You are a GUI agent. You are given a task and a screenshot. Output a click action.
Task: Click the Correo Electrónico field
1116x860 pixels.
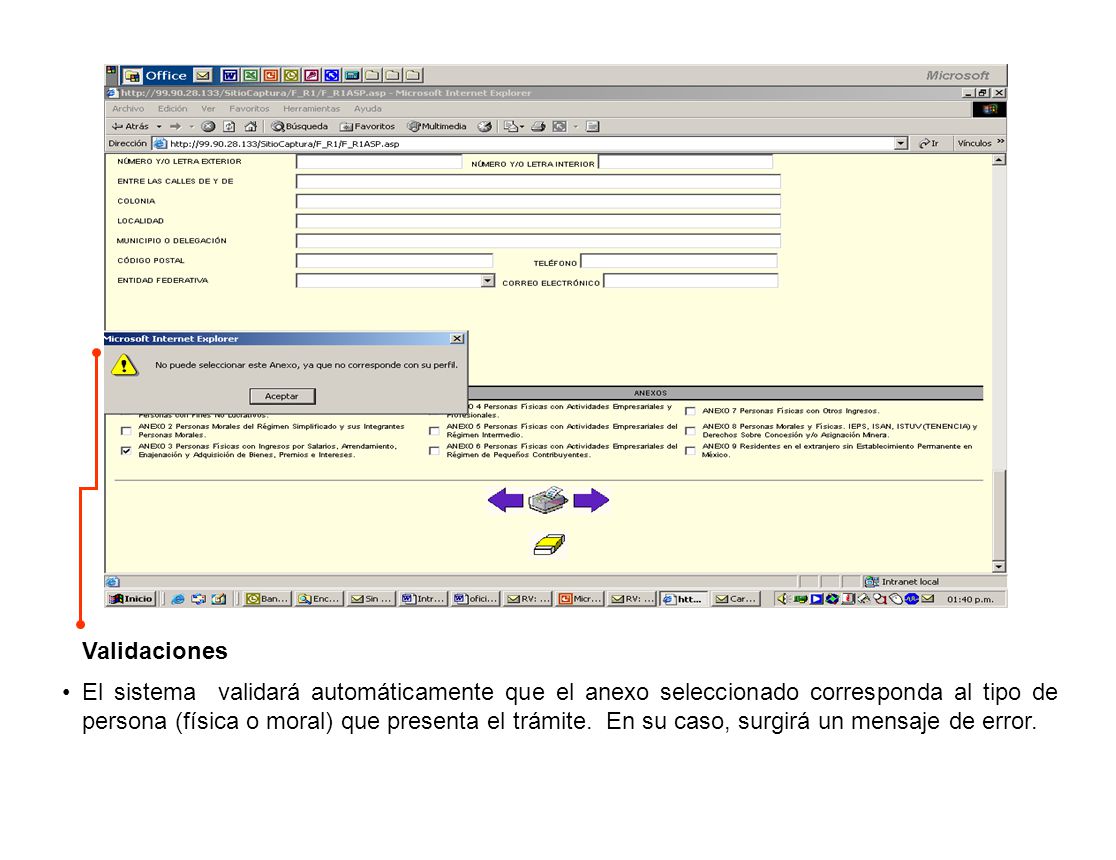690,281
